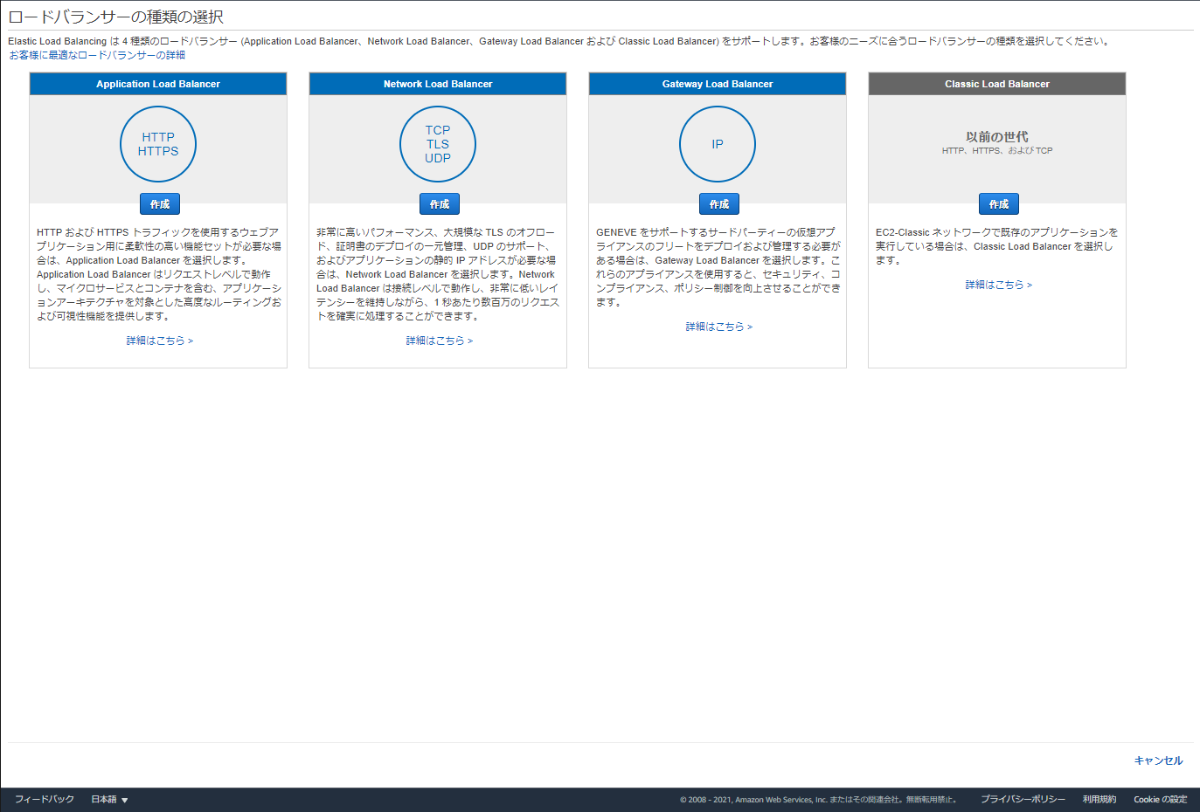This screenshot has width=1200, height=812.
Task: Click the Gateway Load Balancer card header
Action: point(718,84)
